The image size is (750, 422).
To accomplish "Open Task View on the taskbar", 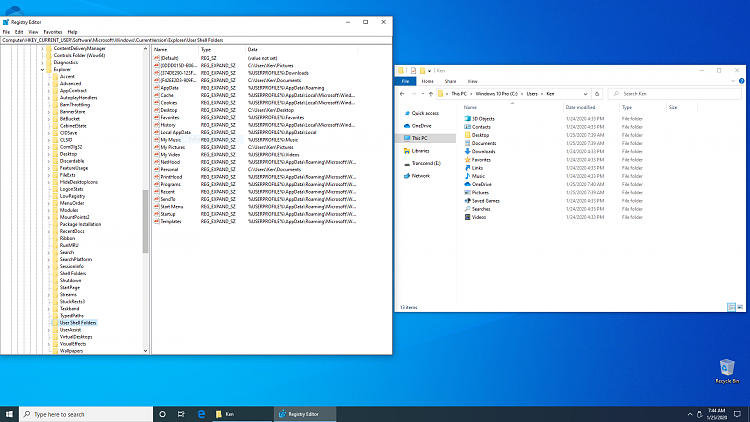I will pos(181,414).
